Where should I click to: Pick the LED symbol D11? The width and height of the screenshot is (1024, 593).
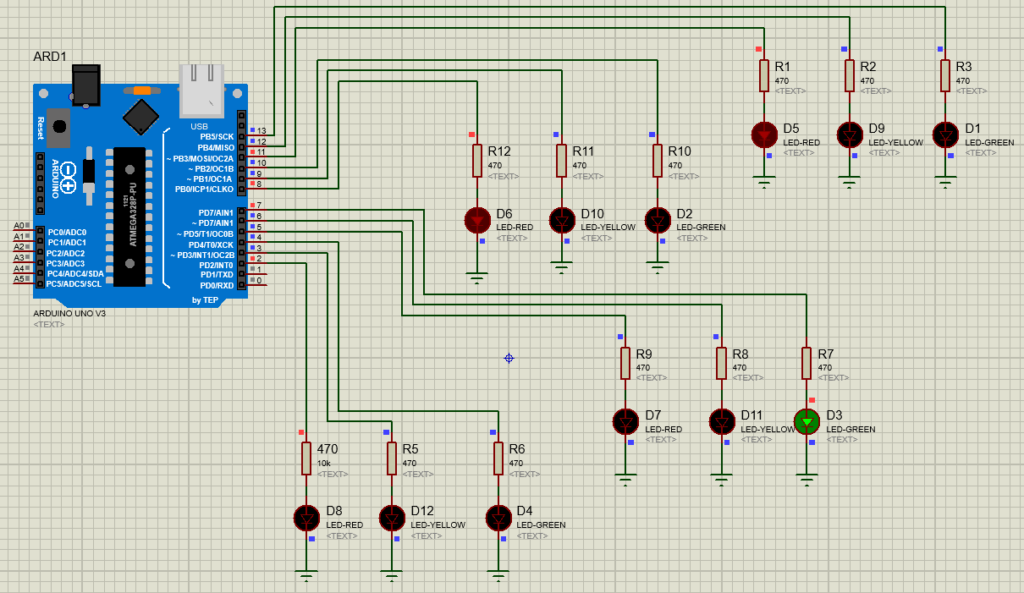click(722, 422)
